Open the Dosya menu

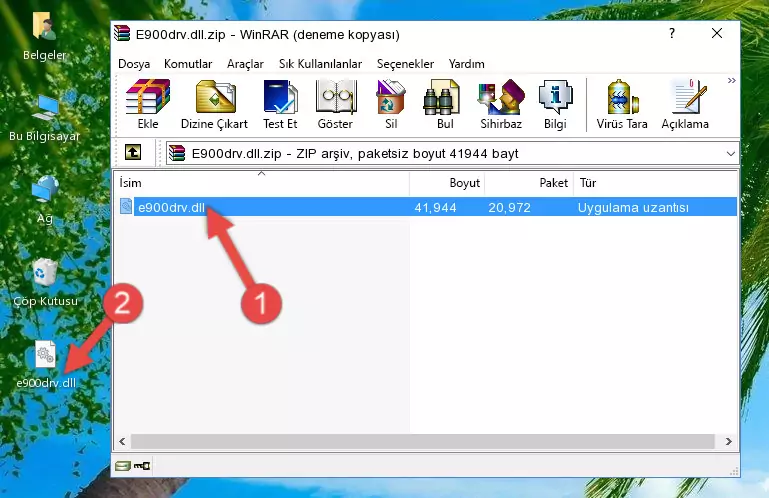coord(134,64)
